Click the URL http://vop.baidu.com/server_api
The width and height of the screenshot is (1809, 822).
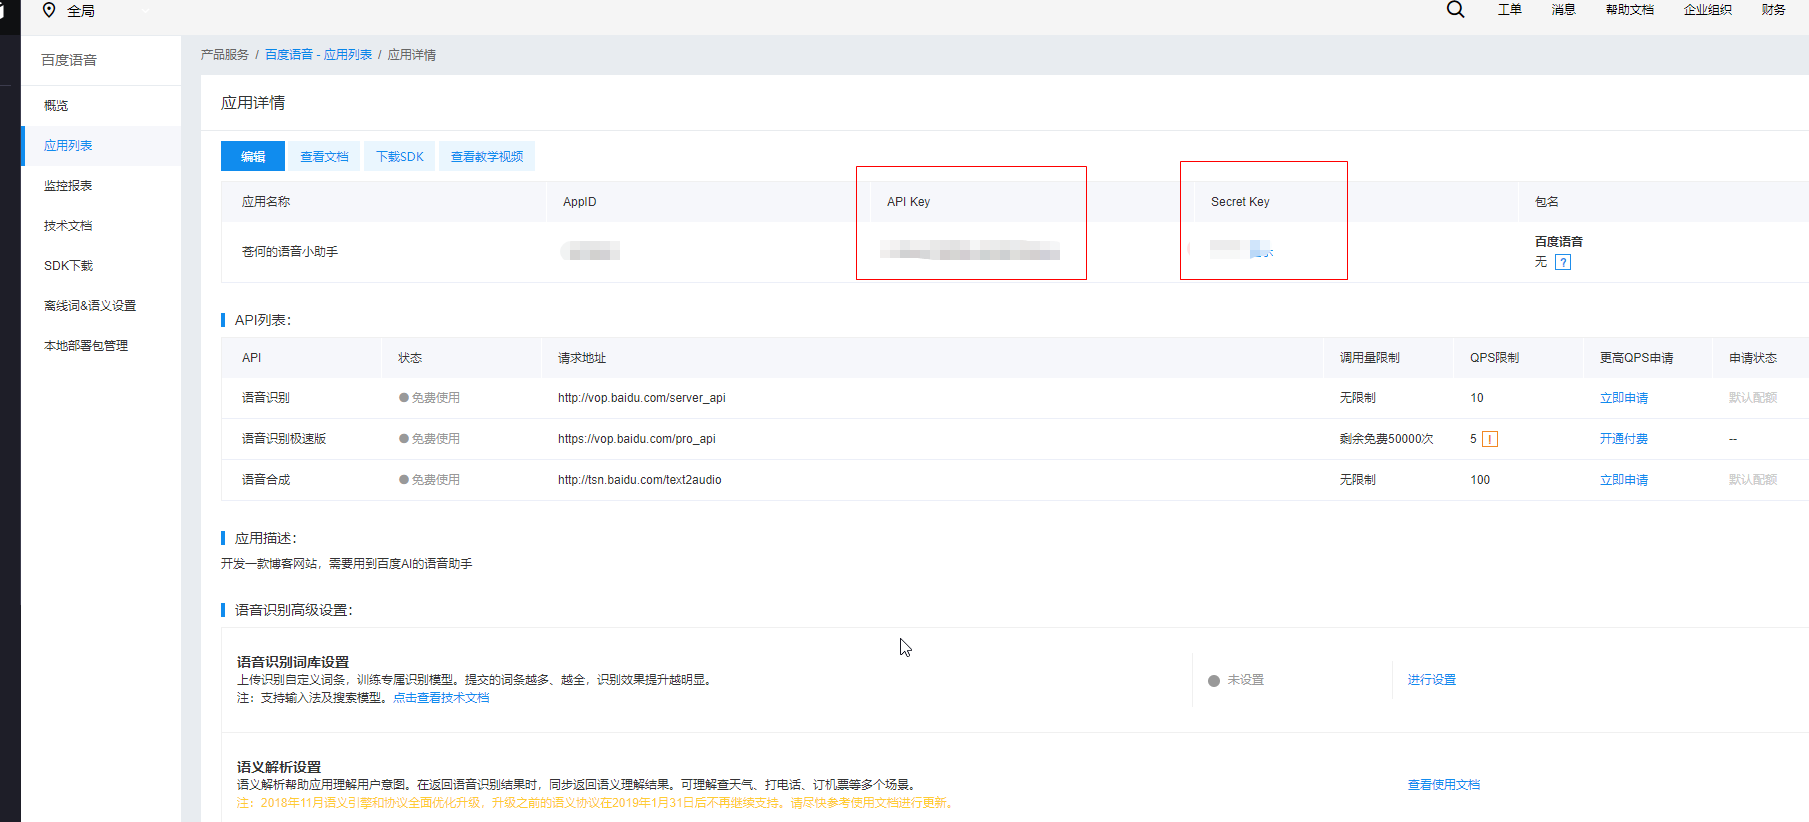click(642, 398)
